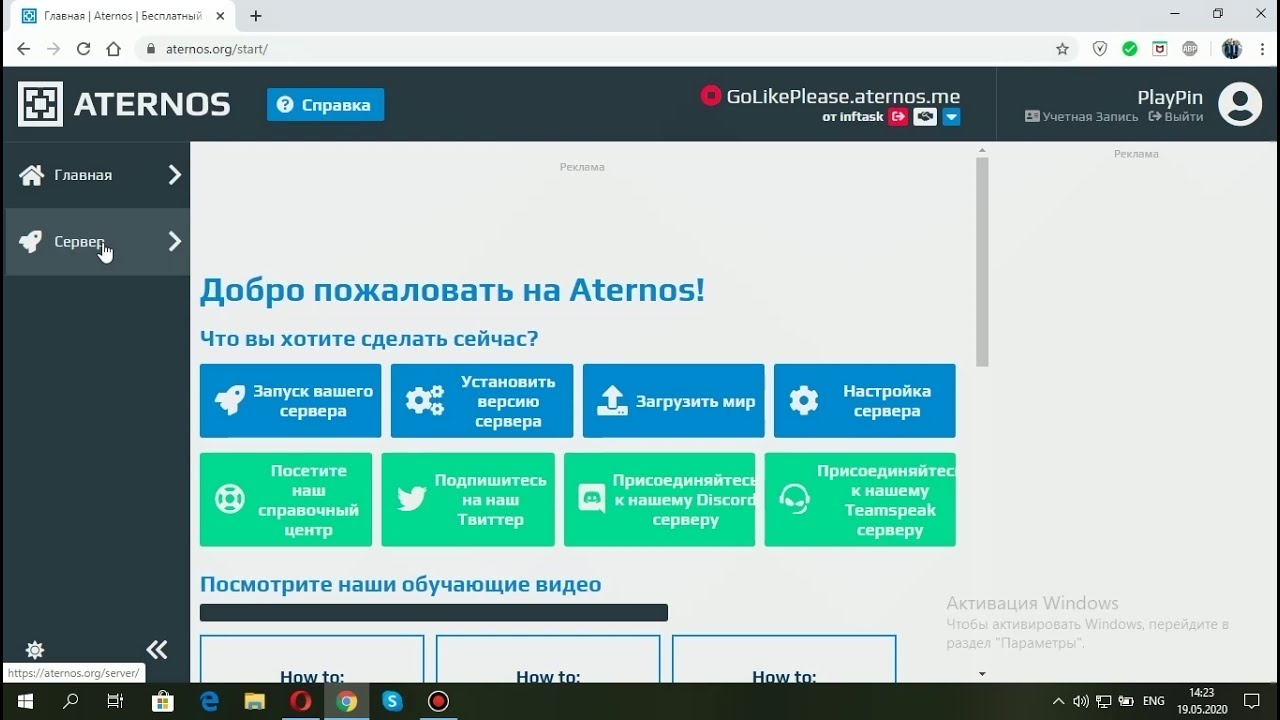This screenshot has height=720, width=1280.
Task: Click the address bar with aternos.org/start/
Action: [607, 48]
